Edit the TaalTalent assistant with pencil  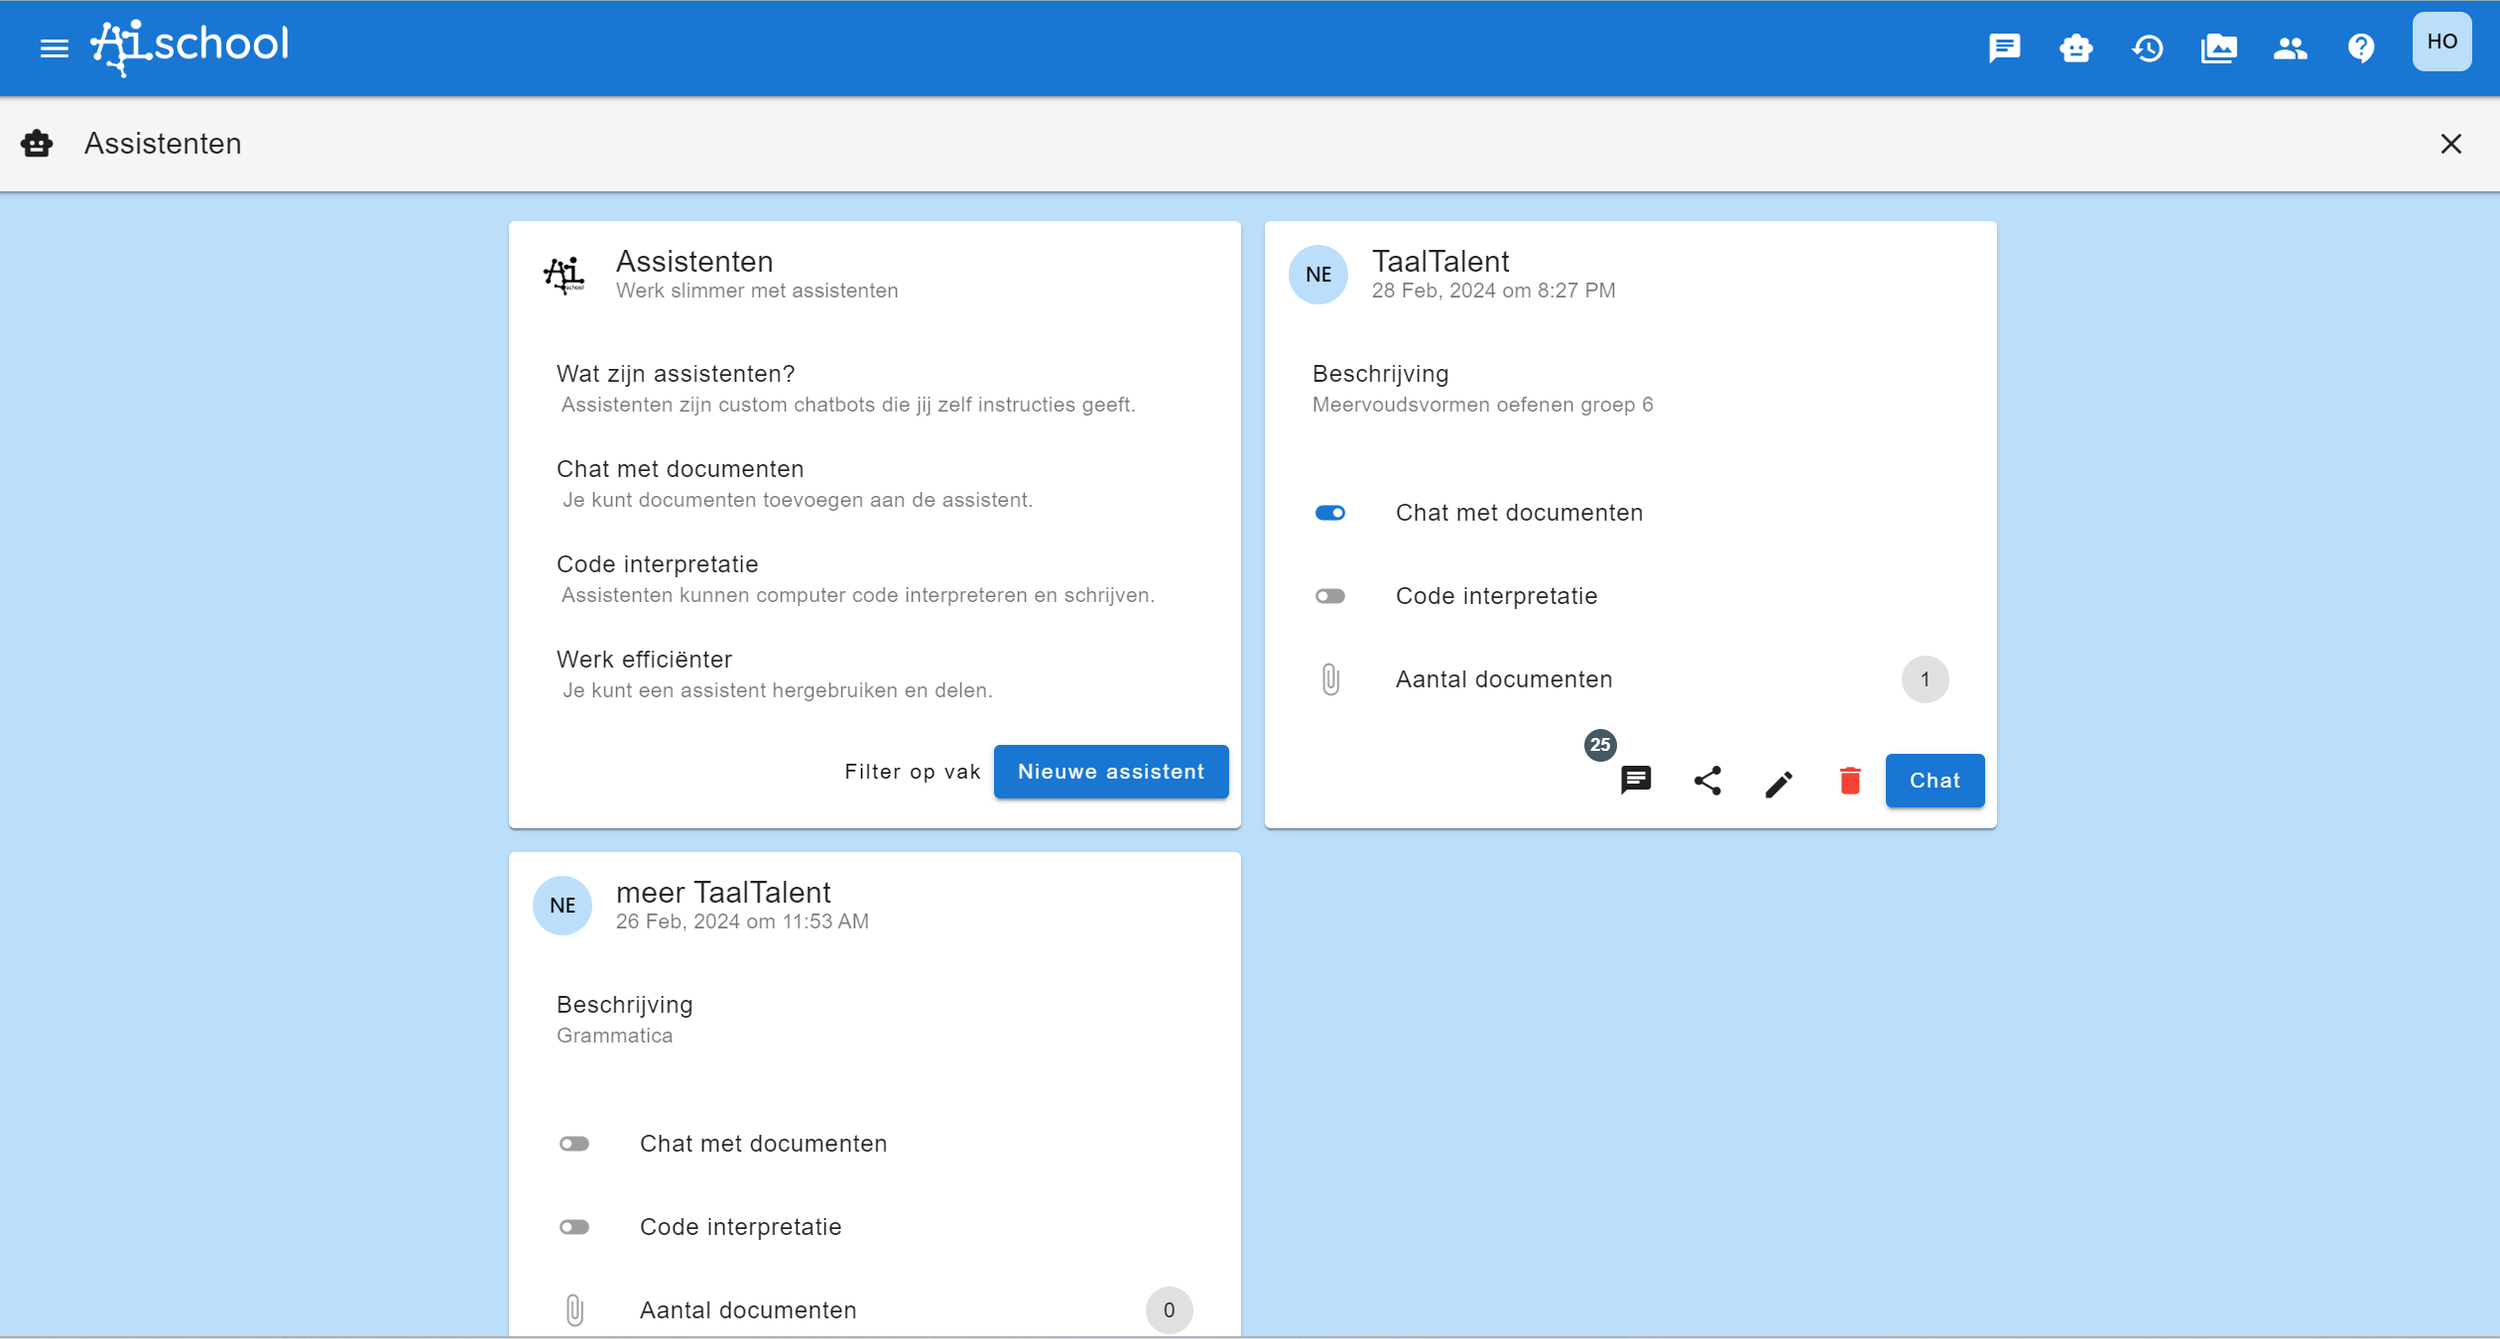(x=1779, y=782)
